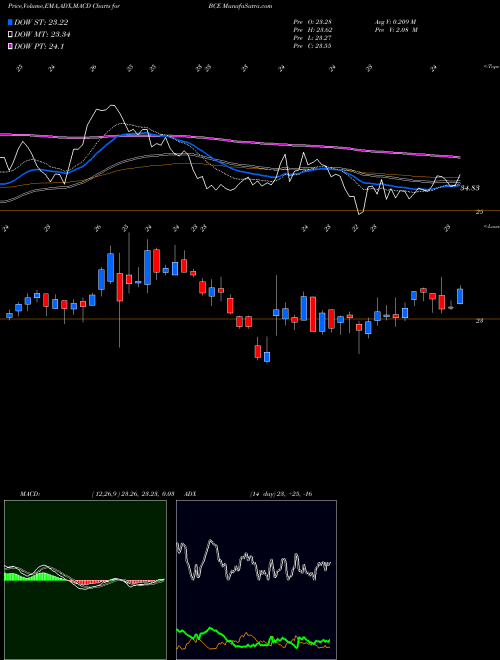The width and height of the screenshot is (500, 660).
Task: Click the magenta DOW PT legend swatch
Action: (10, 46)
